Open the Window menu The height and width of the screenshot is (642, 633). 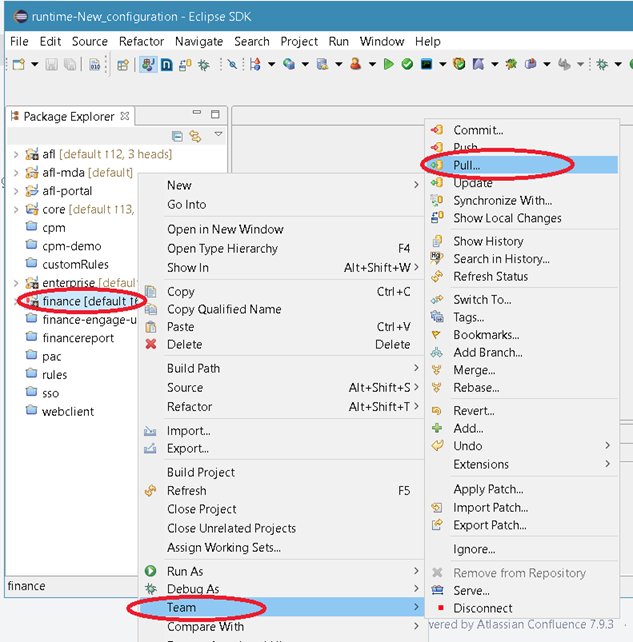(381, 41)
